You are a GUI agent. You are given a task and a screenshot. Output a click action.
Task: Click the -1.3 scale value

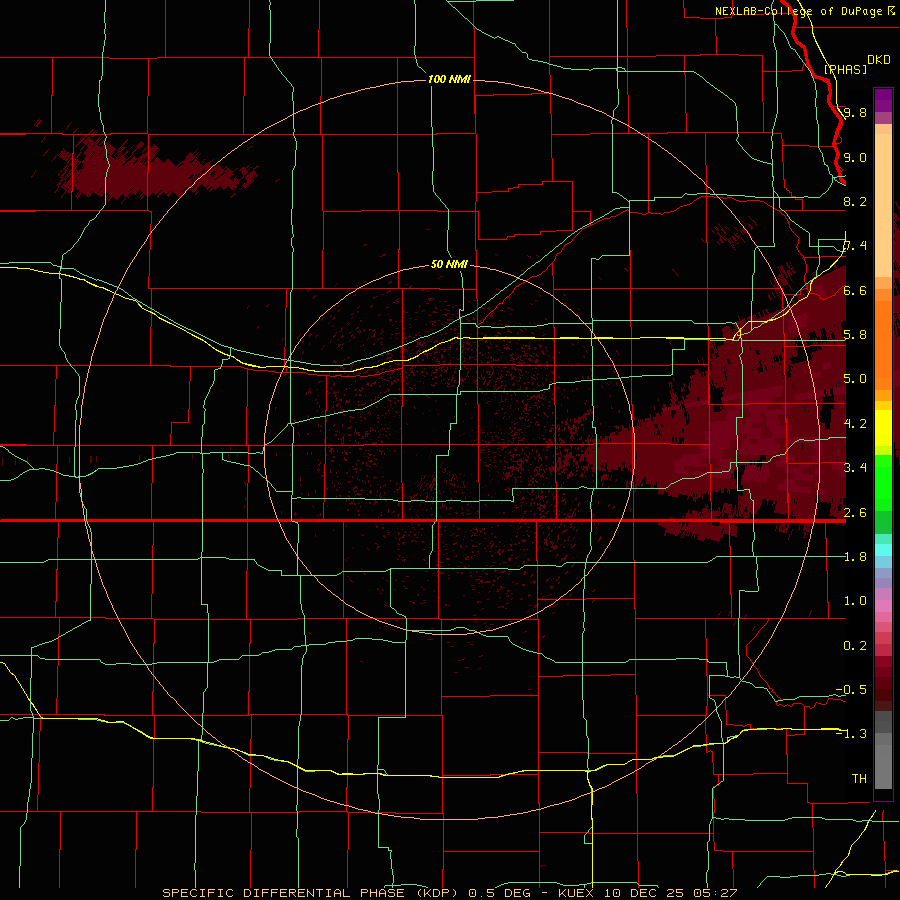click(x=851, y=734)
